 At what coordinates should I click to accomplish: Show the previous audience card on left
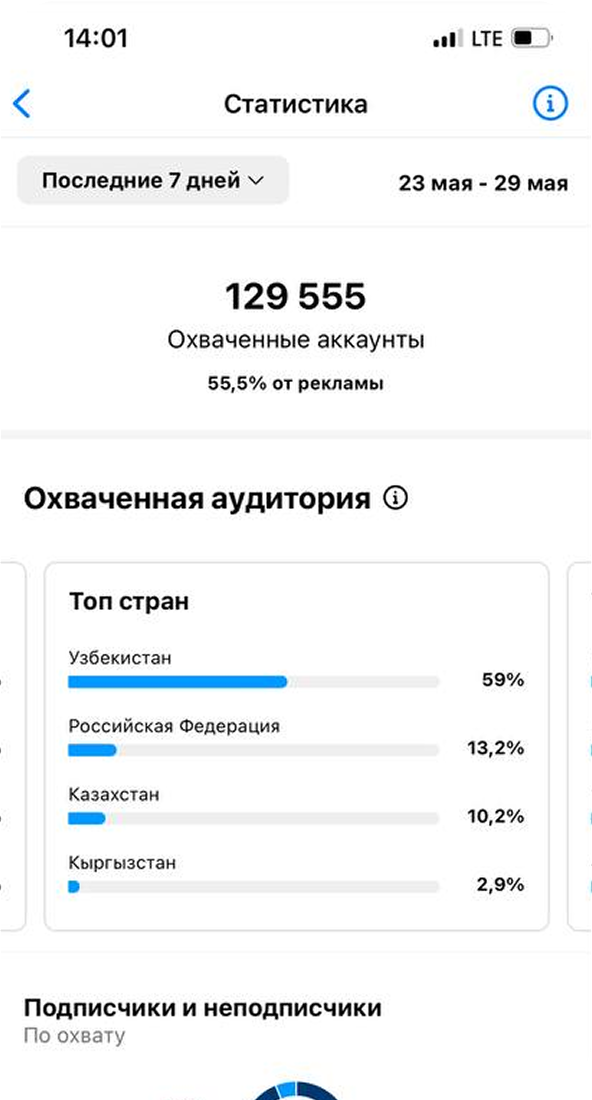(13, 746)
